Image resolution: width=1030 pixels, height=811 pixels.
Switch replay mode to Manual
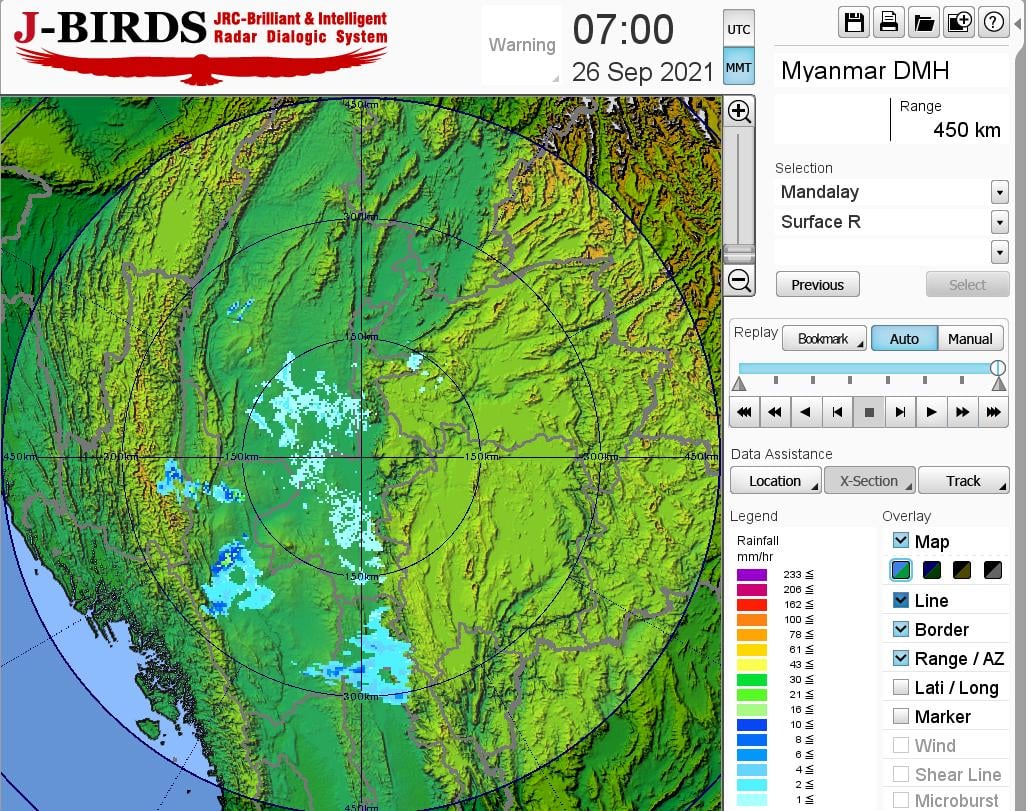tap(970, 339)
